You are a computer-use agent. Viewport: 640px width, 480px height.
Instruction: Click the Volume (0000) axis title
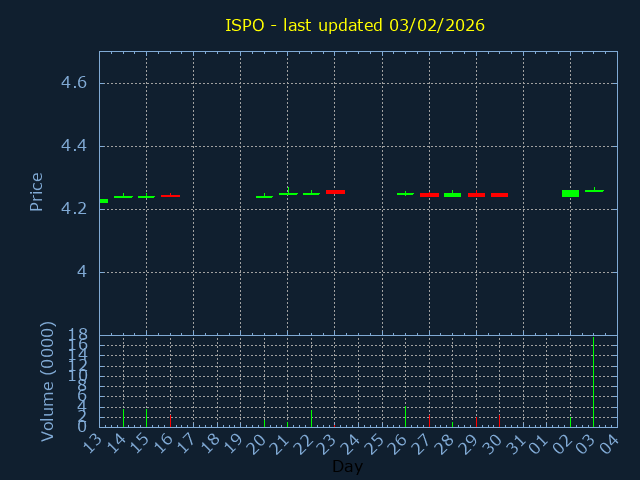(47, 381)
